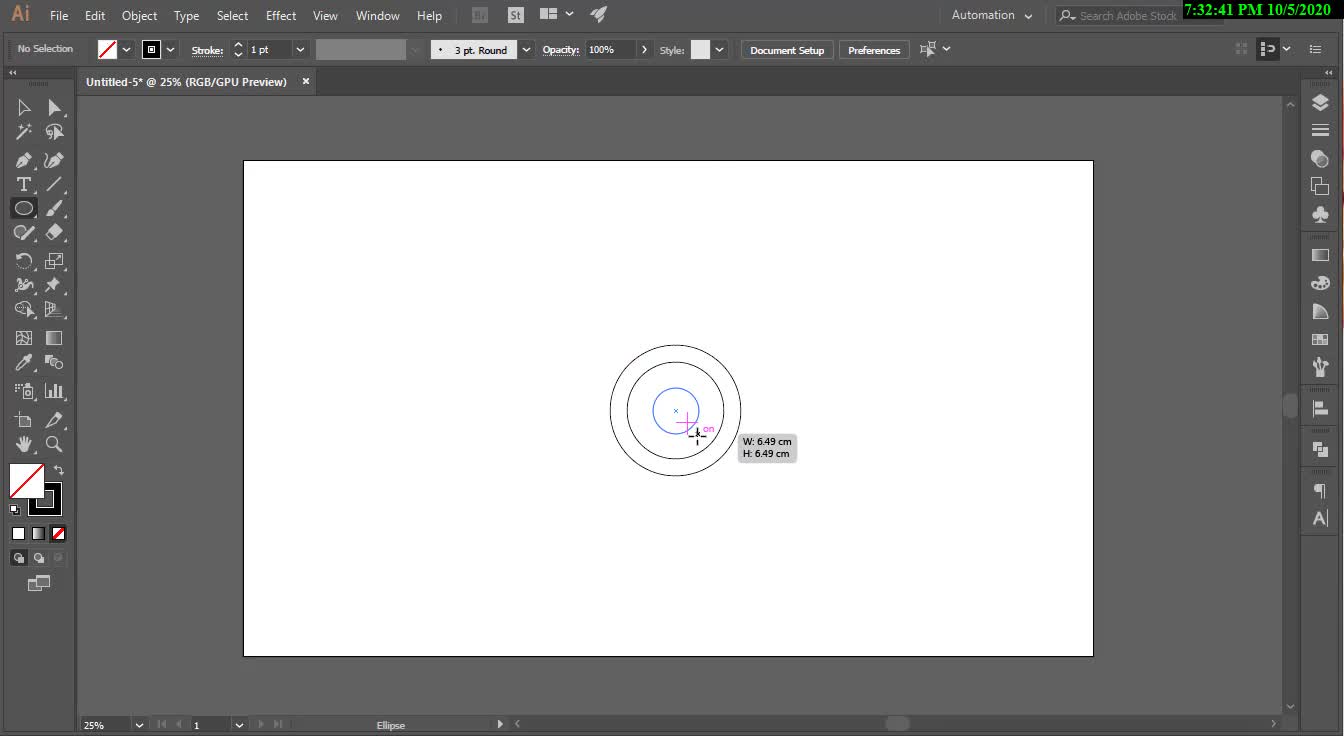Select the Direct Selection arrow tool

pos(54,108)
